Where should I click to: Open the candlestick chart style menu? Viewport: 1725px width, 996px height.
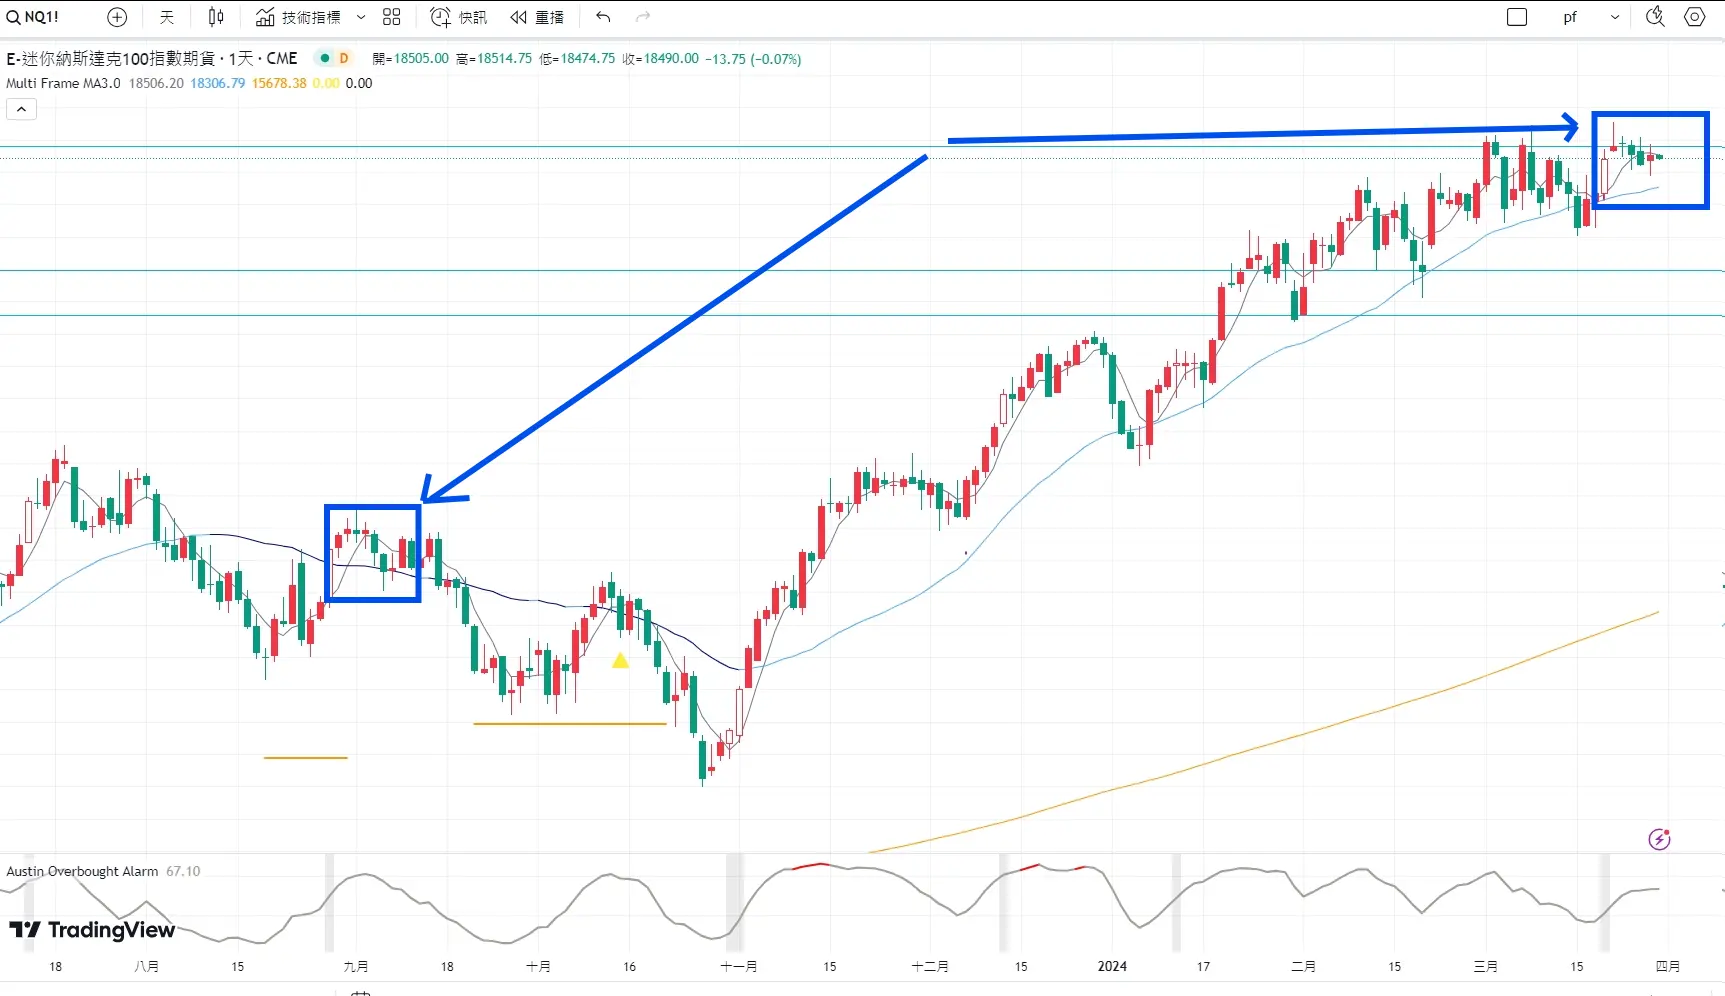coord(216,17)
